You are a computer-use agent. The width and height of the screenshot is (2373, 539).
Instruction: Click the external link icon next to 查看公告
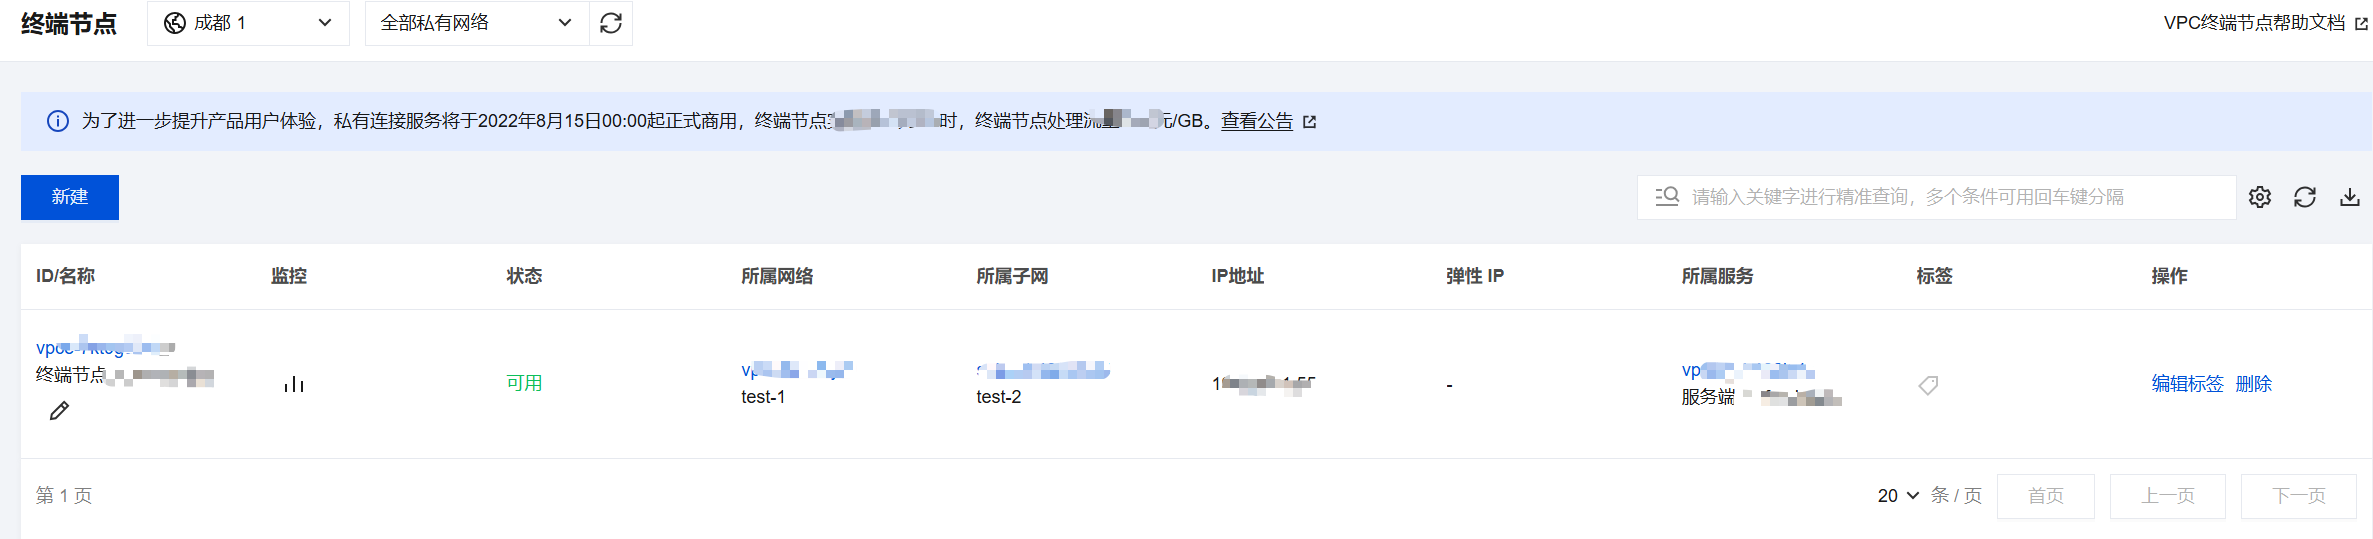[1310, 122]
